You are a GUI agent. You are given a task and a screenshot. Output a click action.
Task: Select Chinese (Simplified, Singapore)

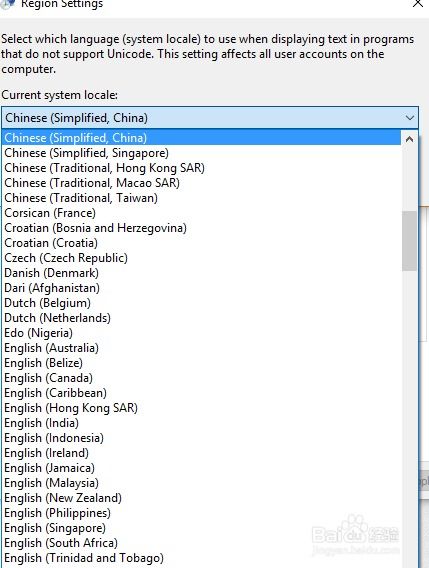pyautogui.click(x=202, y=153)
